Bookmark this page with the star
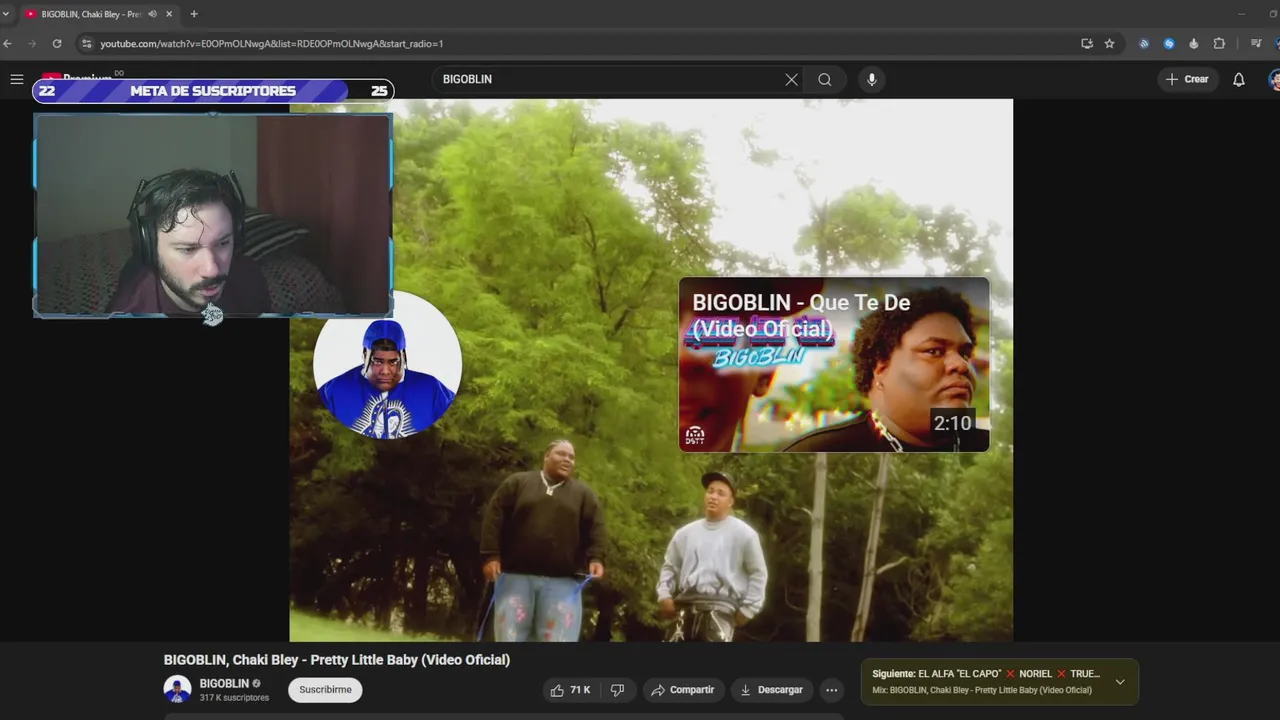The width and height of the screenshot is (1280, 720). click(1109, 44)
